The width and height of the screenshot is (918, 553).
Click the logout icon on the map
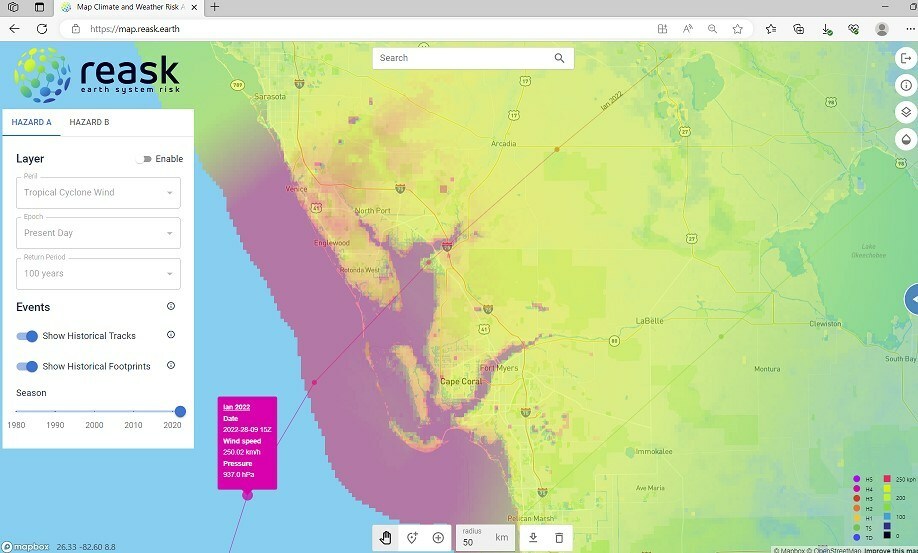[x=905, y=59]
